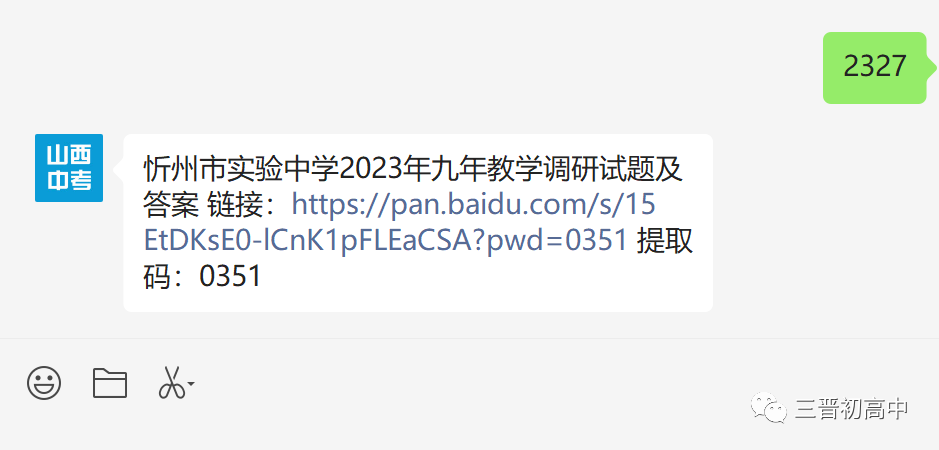Image resolution: width=939 pixels, height=450 pixels.
Task: Click the 答案 word in the message
Action: pyautogui.click(x=171, y=206)
